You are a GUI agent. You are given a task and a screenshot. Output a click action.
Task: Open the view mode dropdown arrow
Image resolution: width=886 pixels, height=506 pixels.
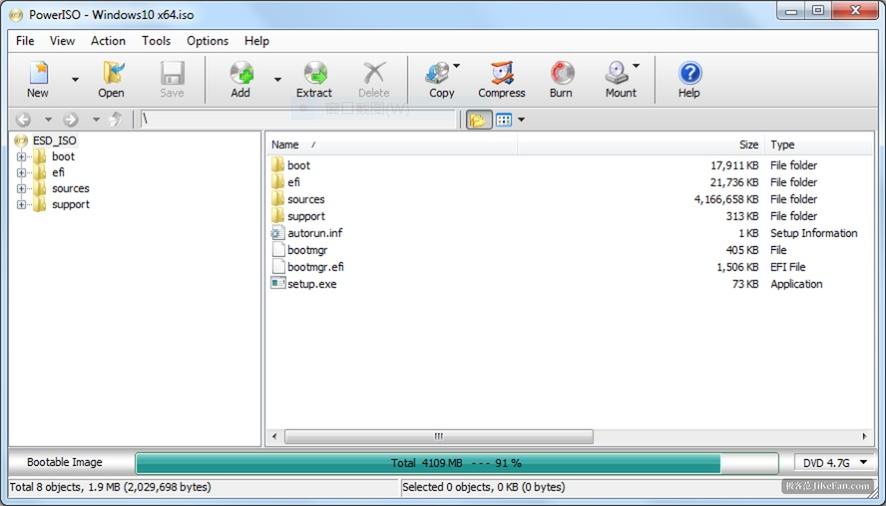point(521,120)
